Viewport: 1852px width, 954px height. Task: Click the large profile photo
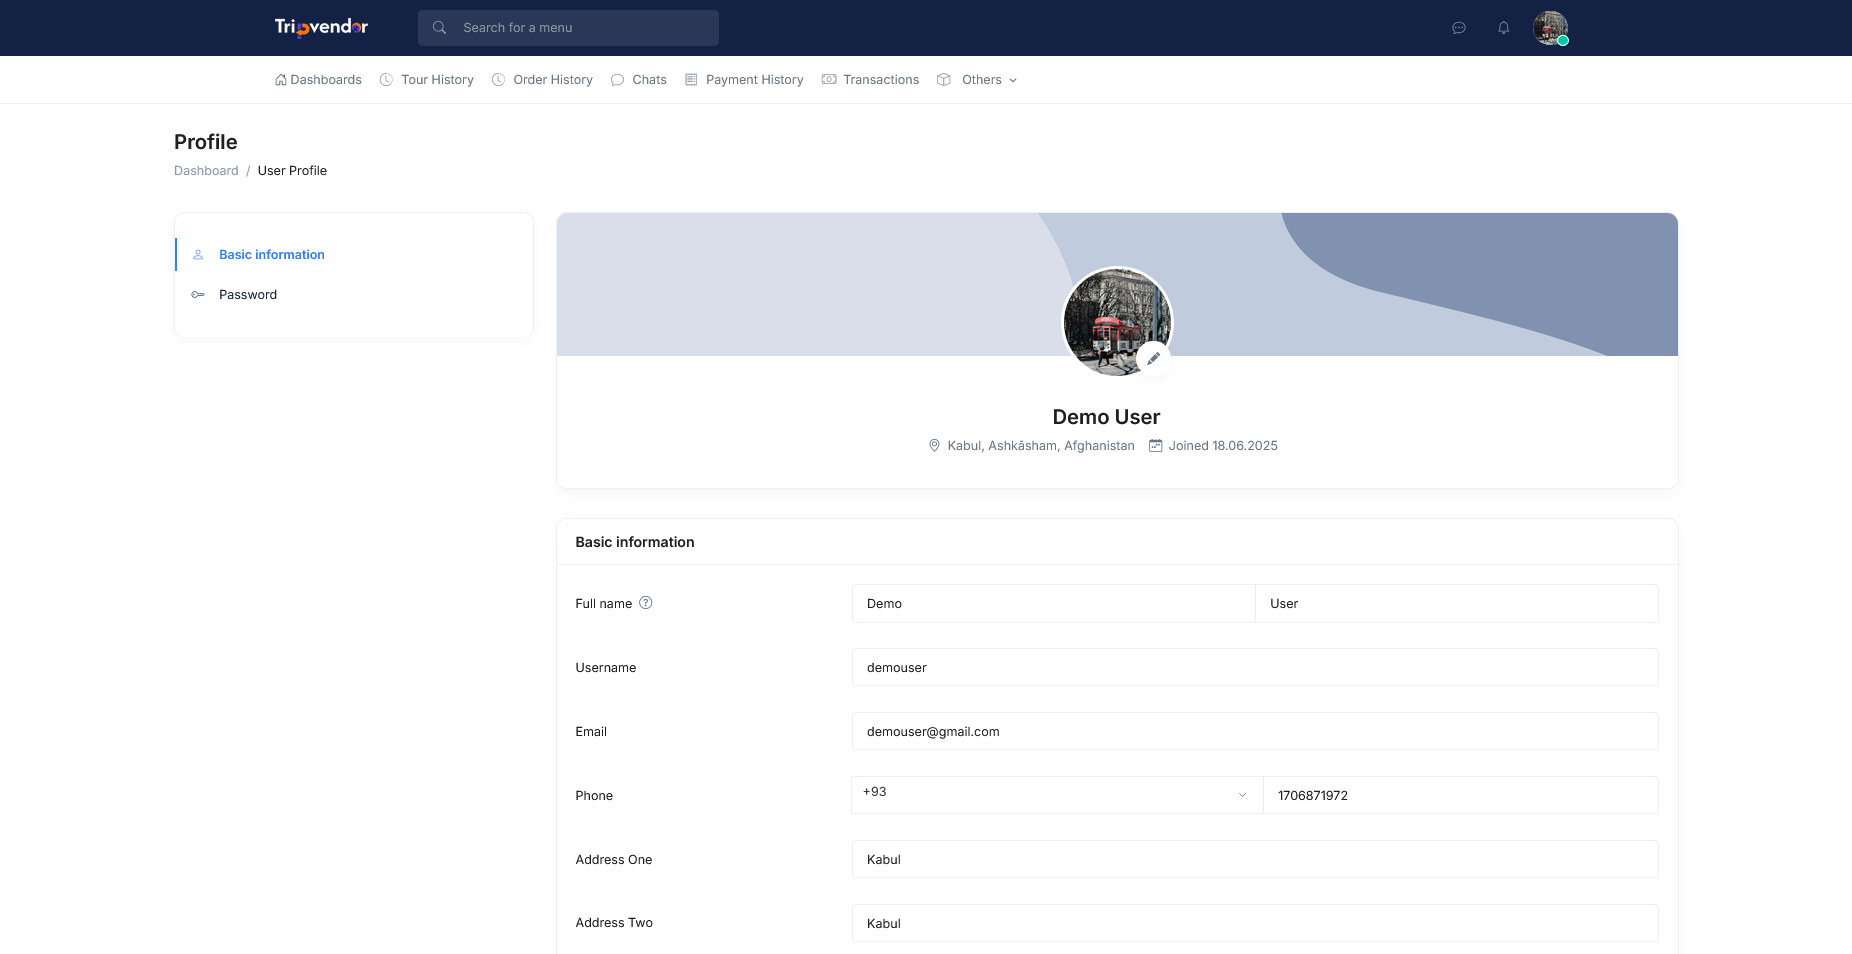tap(1117, 322)
